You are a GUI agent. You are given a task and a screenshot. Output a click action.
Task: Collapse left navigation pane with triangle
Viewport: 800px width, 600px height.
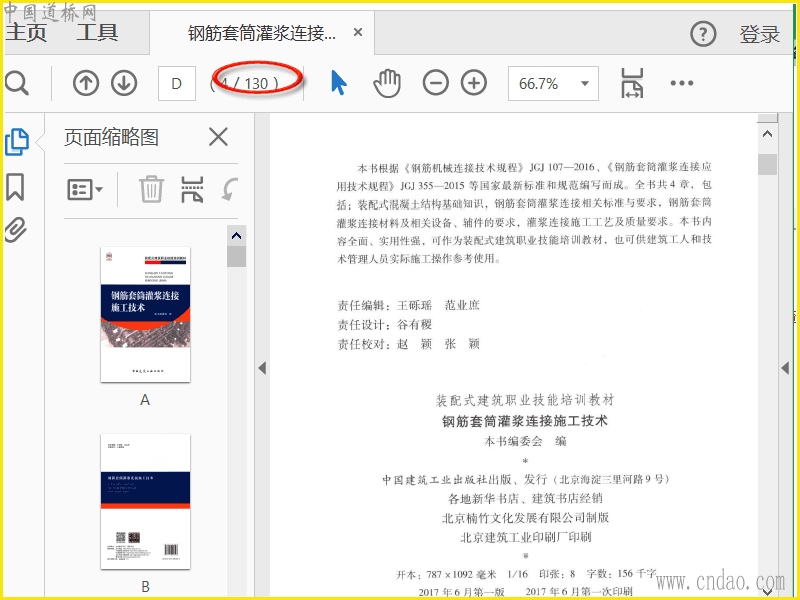(262, 367)
